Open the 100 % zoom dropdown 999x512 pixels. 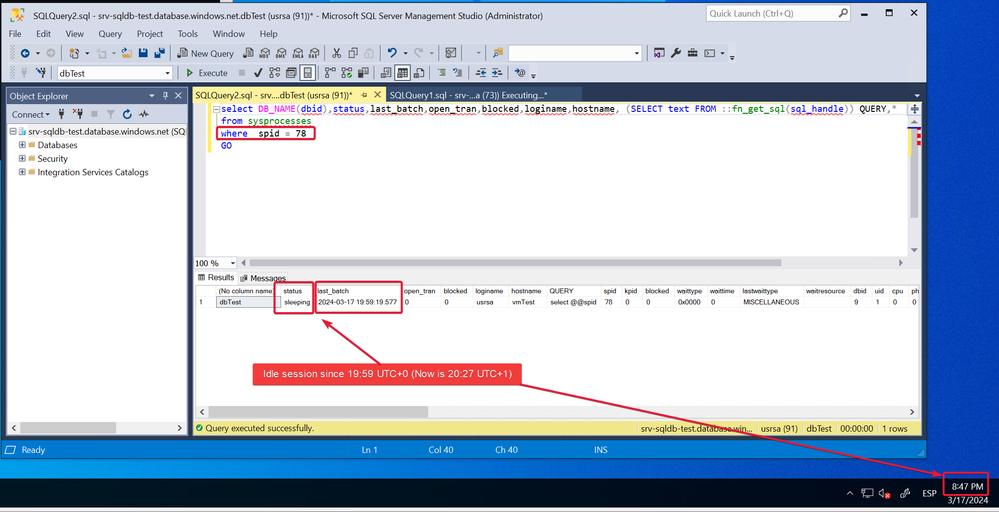[x=232, y=263]
